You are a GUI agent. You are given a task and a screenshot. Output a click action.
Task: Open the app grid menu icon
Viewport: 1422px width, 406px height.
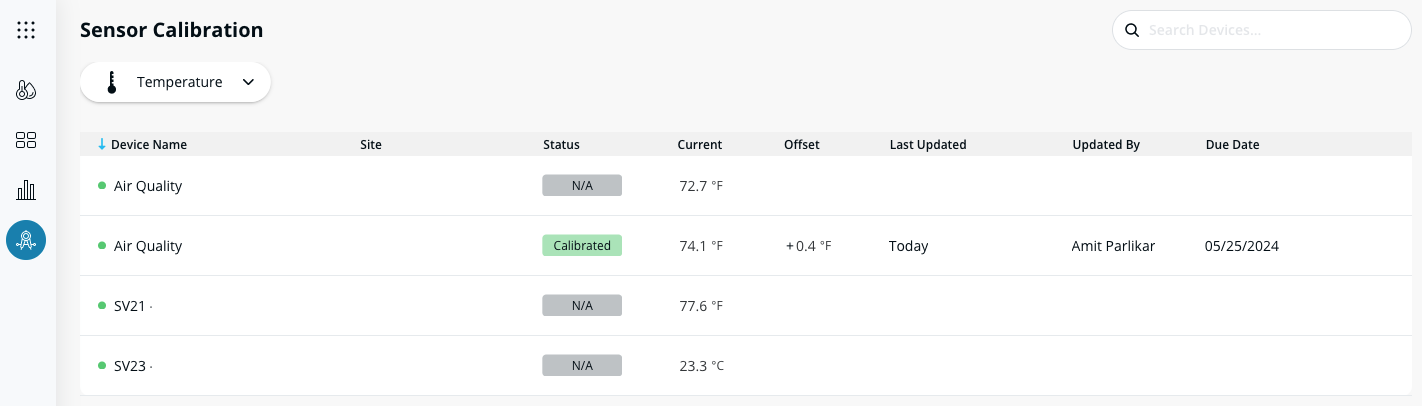26,30
